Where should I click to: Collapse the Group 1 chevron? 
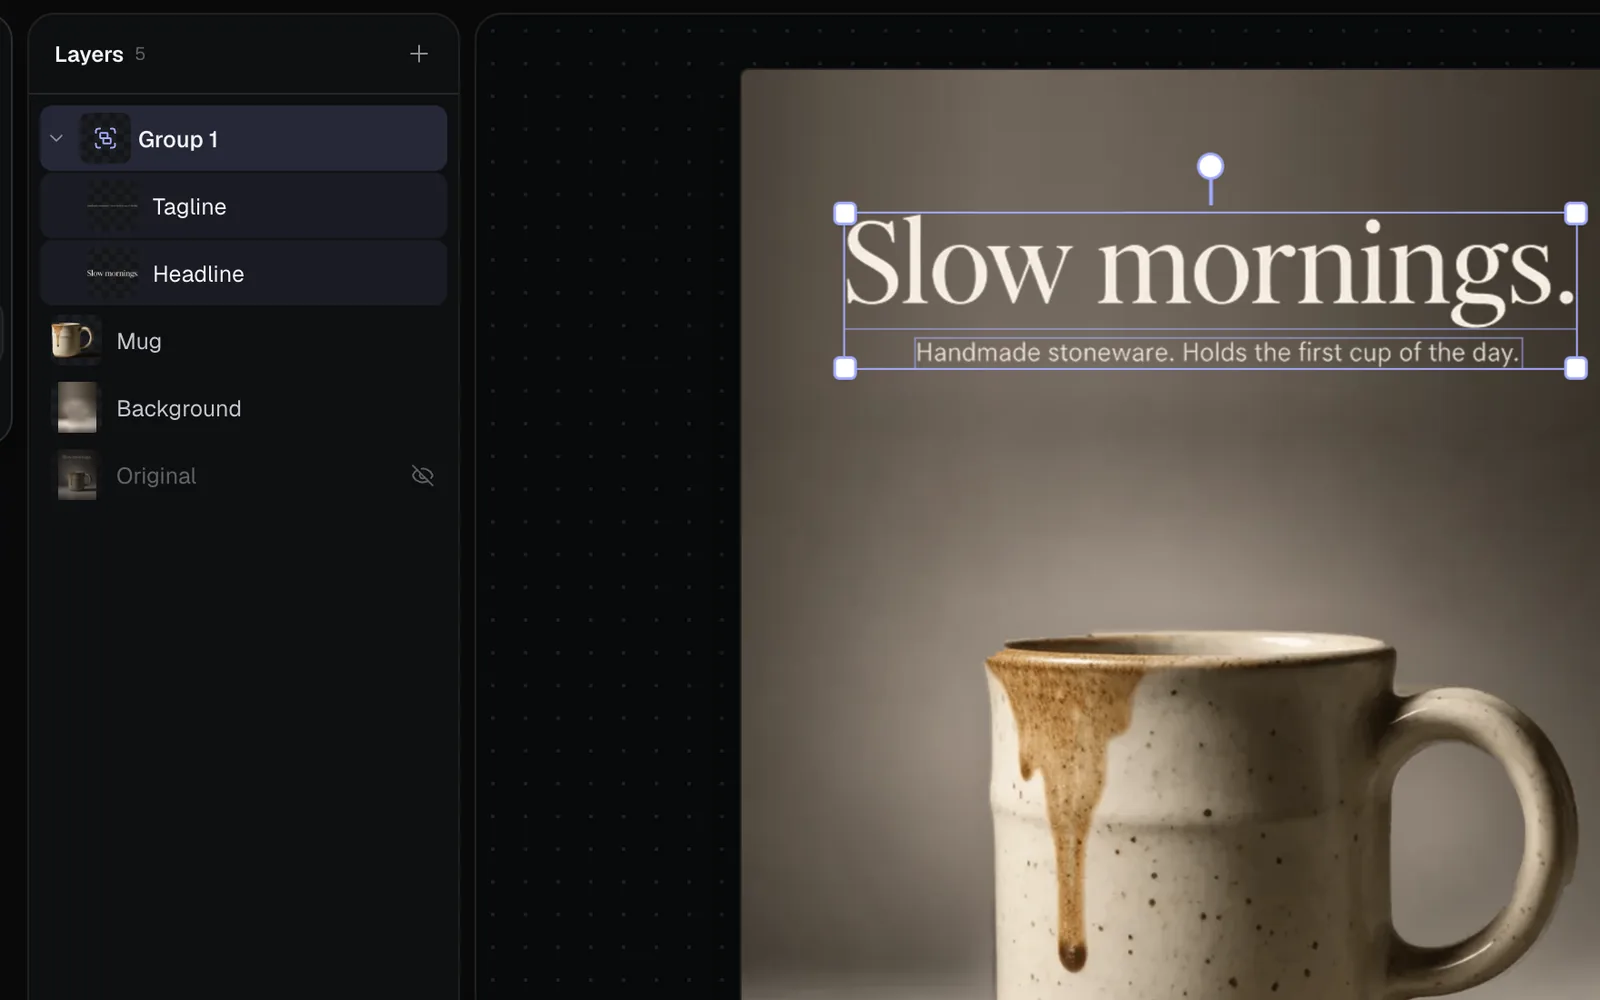click(x=57, y=139)
